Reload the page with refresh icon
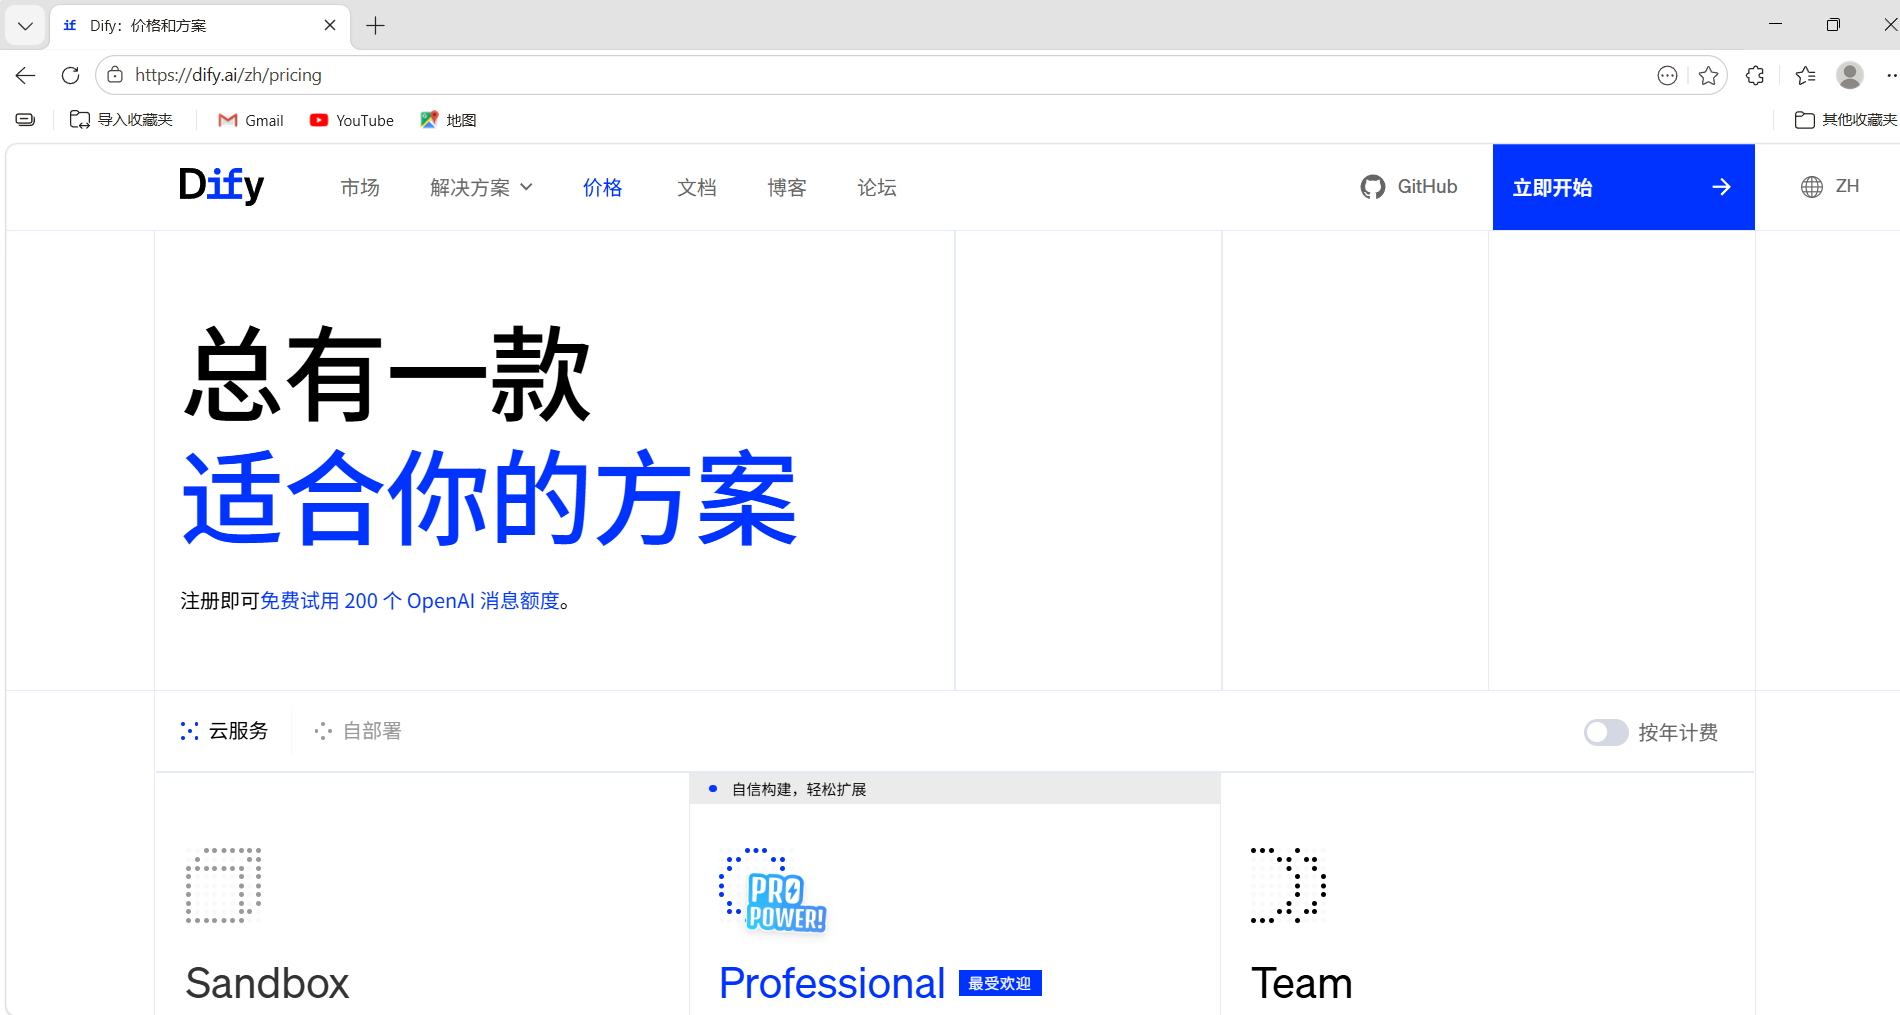The height and width of the screenshot is (1015, 1900). pos(70,75)
